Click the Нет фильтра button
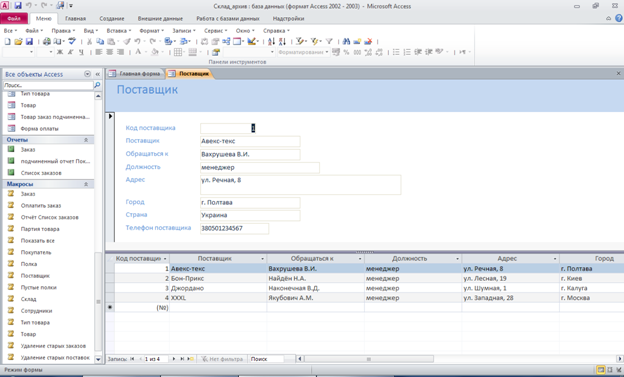The image size is (624, 377). pos(222,359)
